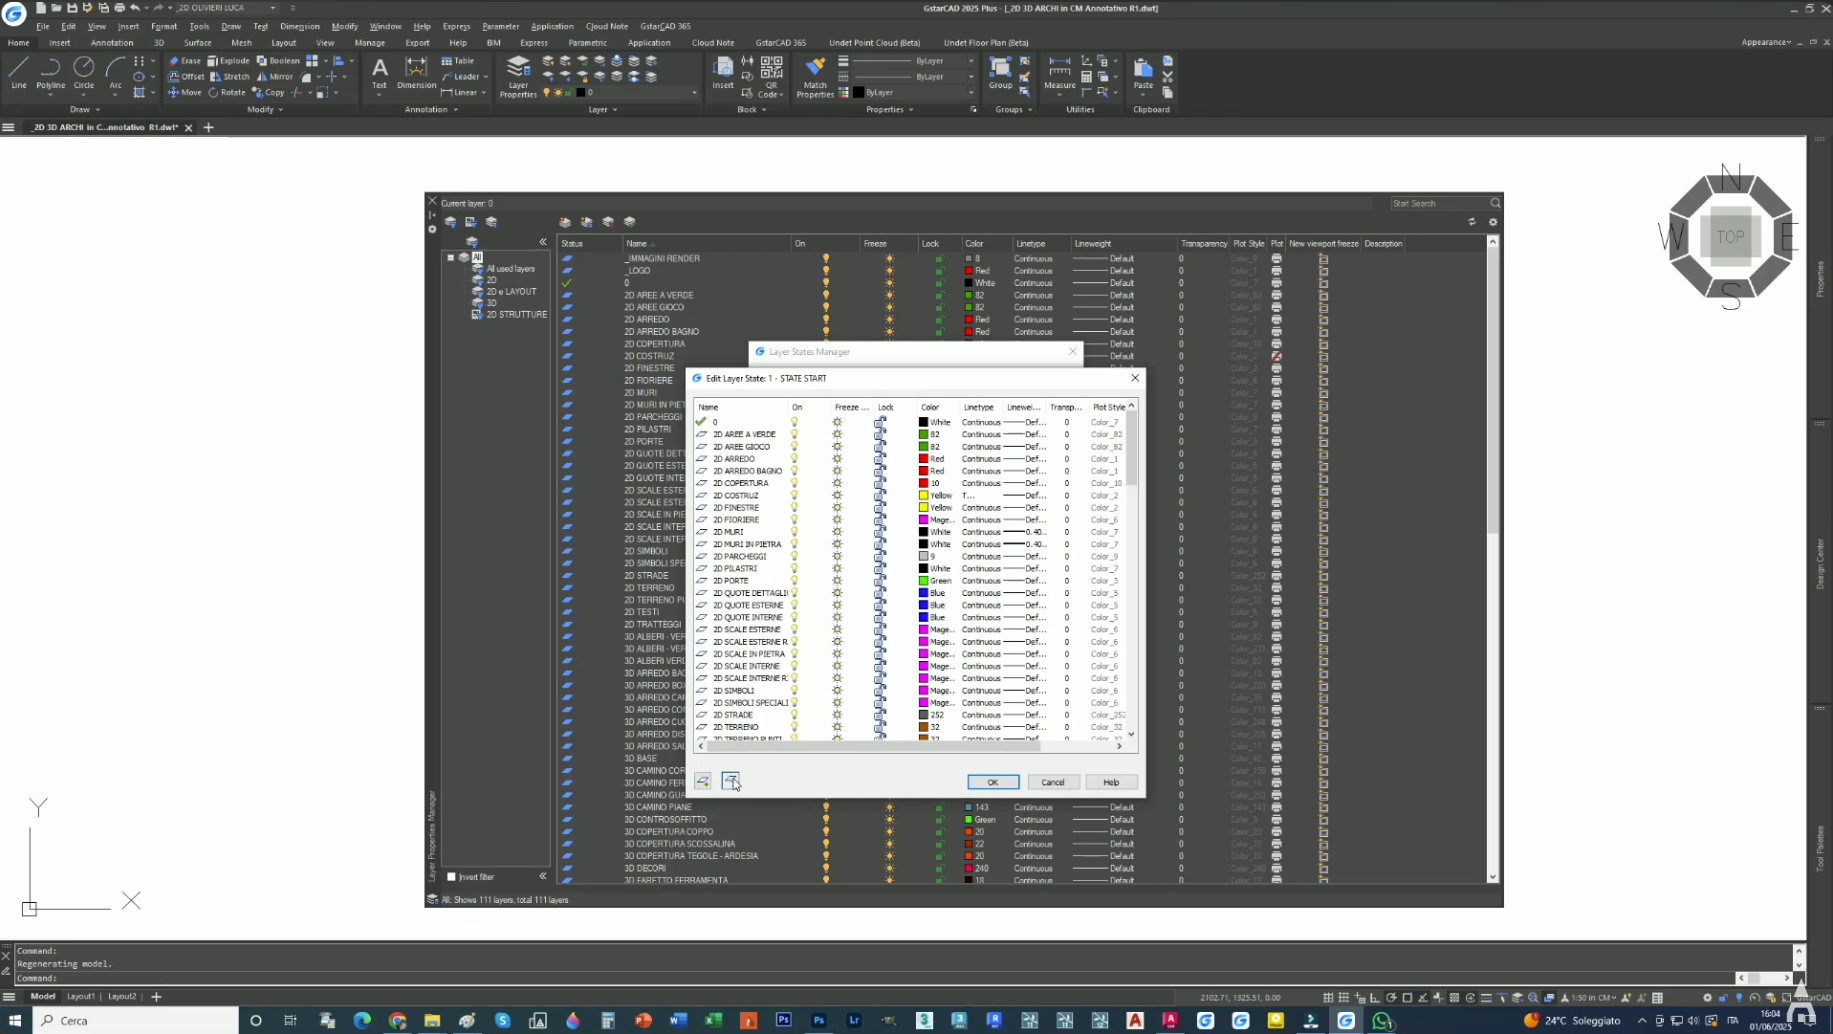Enable the Invert filter checkbox
This screenshot has width=1833, height=1034.
452,877
